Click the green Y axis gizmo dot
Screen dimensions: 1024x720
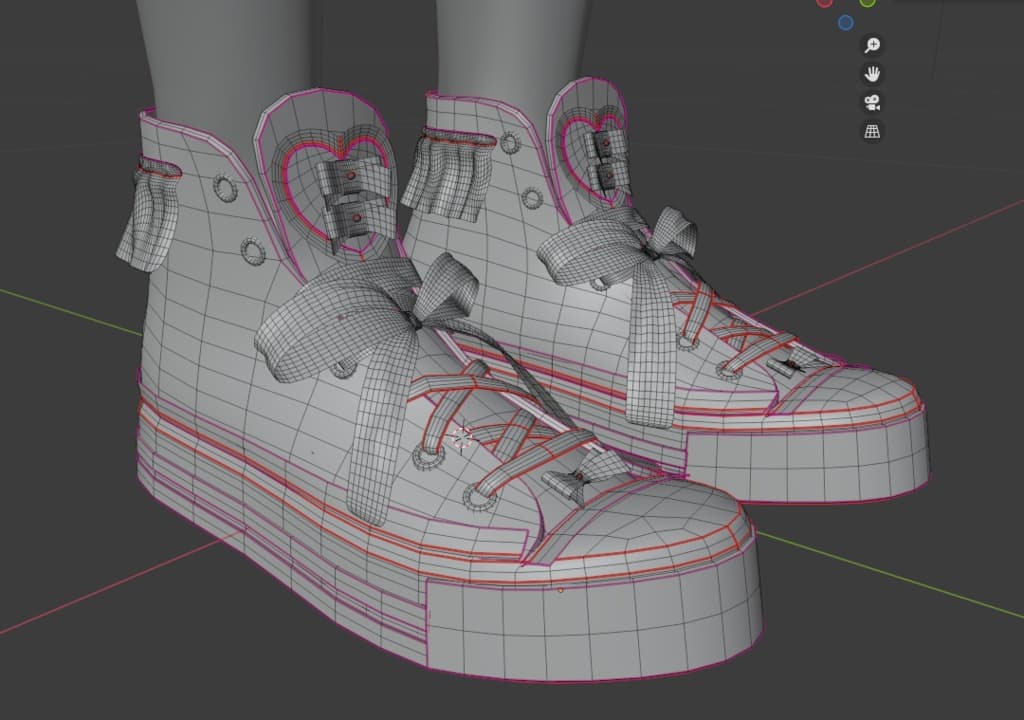point(867,2)
